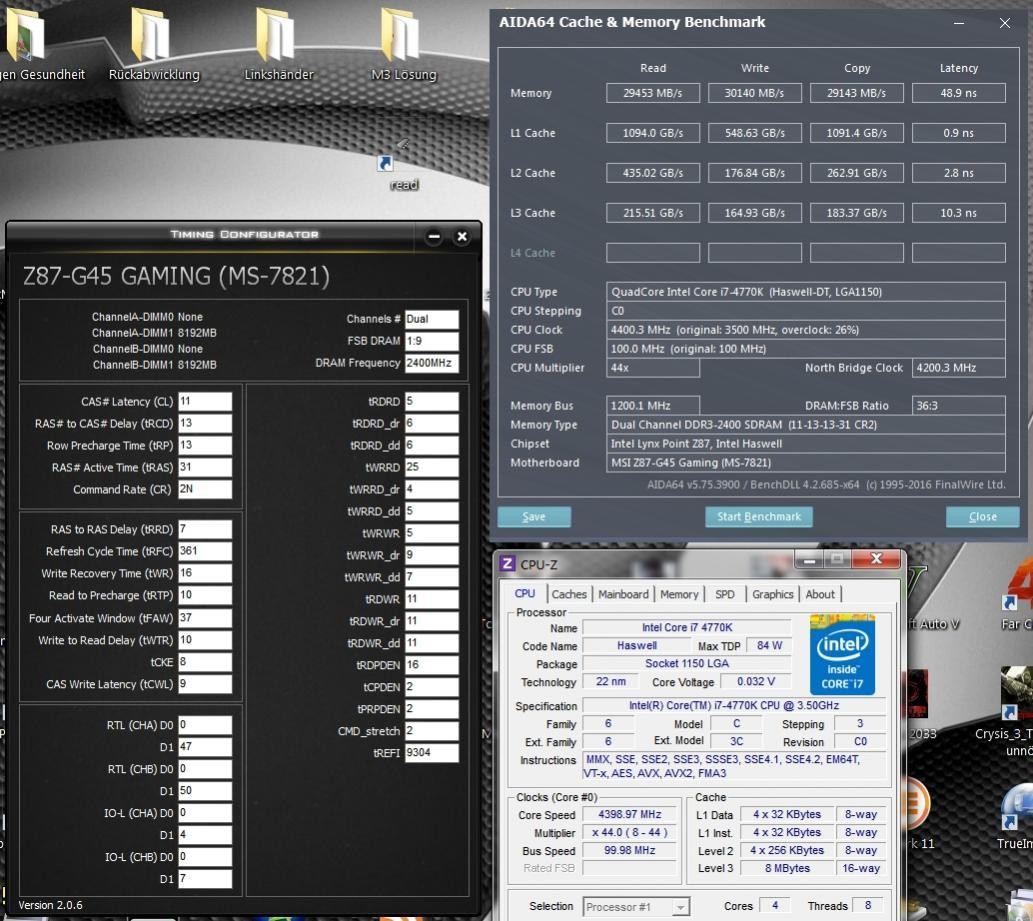Click the Version 2.0.6 label
Screen dimensions: 1033x921
tap(51, 905)
